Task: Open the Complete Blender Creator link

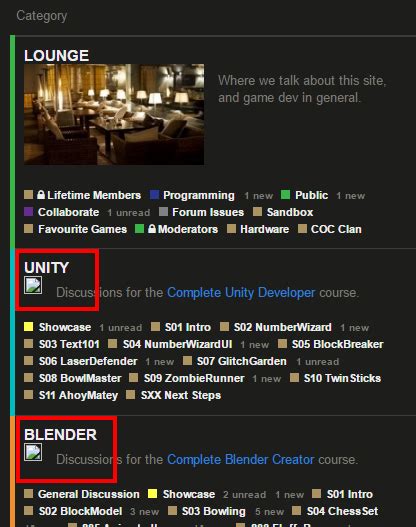Action: click(241, 459)
